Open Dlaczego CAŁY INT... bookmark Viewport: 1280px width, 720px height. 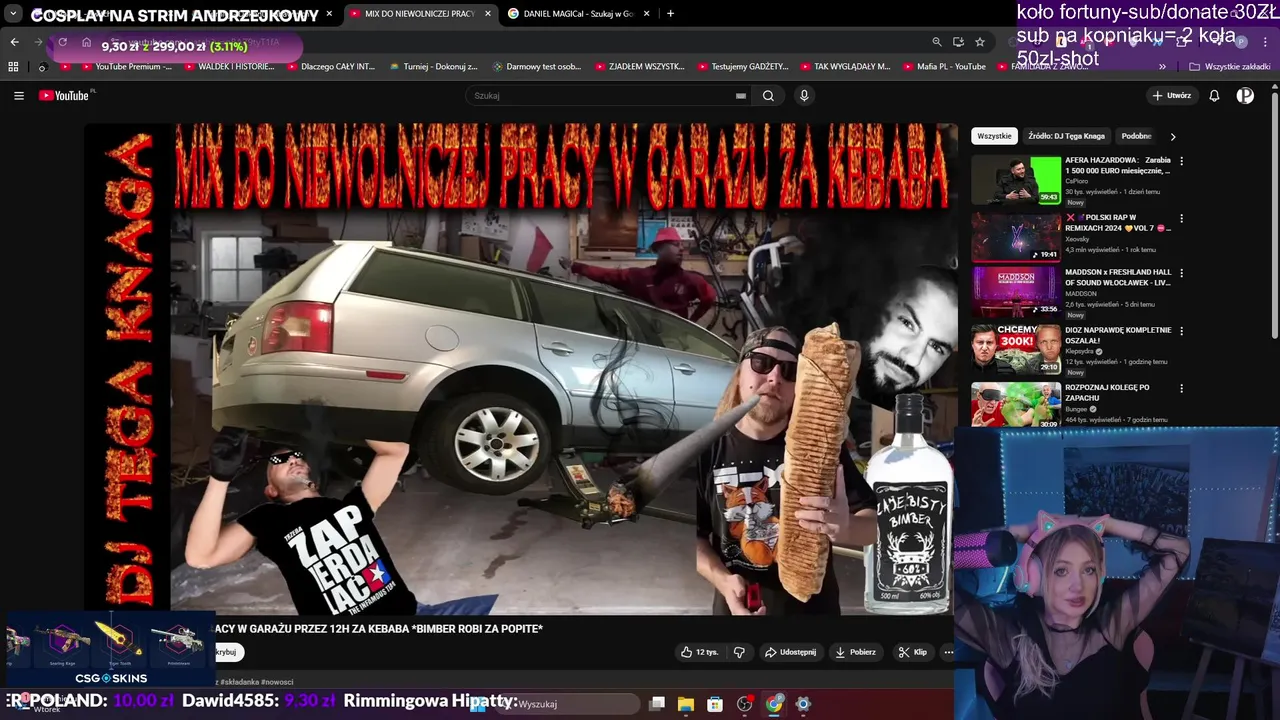pyautogui.click(x=329, y=67)
